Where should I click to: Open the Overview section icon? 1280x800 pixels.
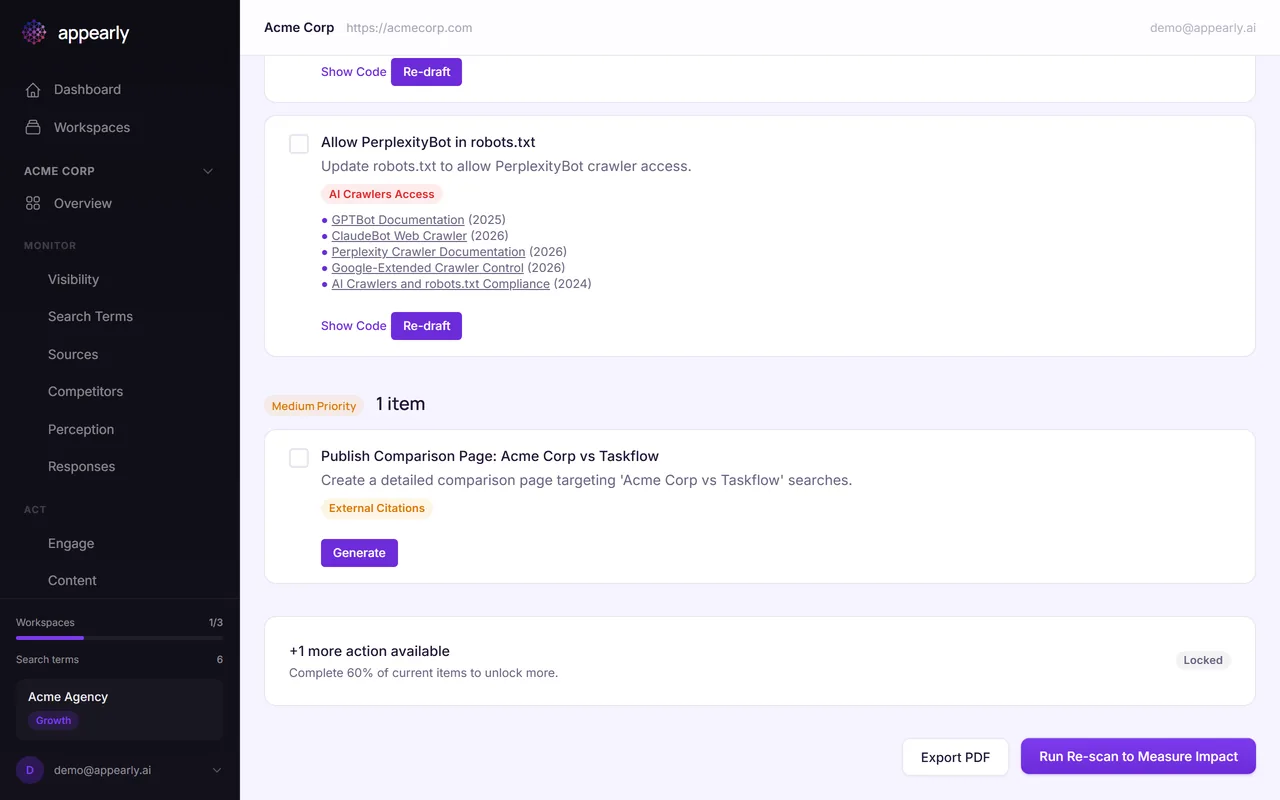pyautogui.click(x=34, y=203)
